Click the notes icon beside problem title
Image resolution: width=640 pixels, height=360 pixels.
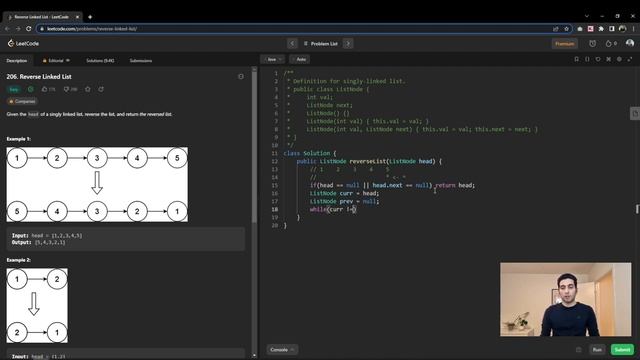click(x=241, y=76)
